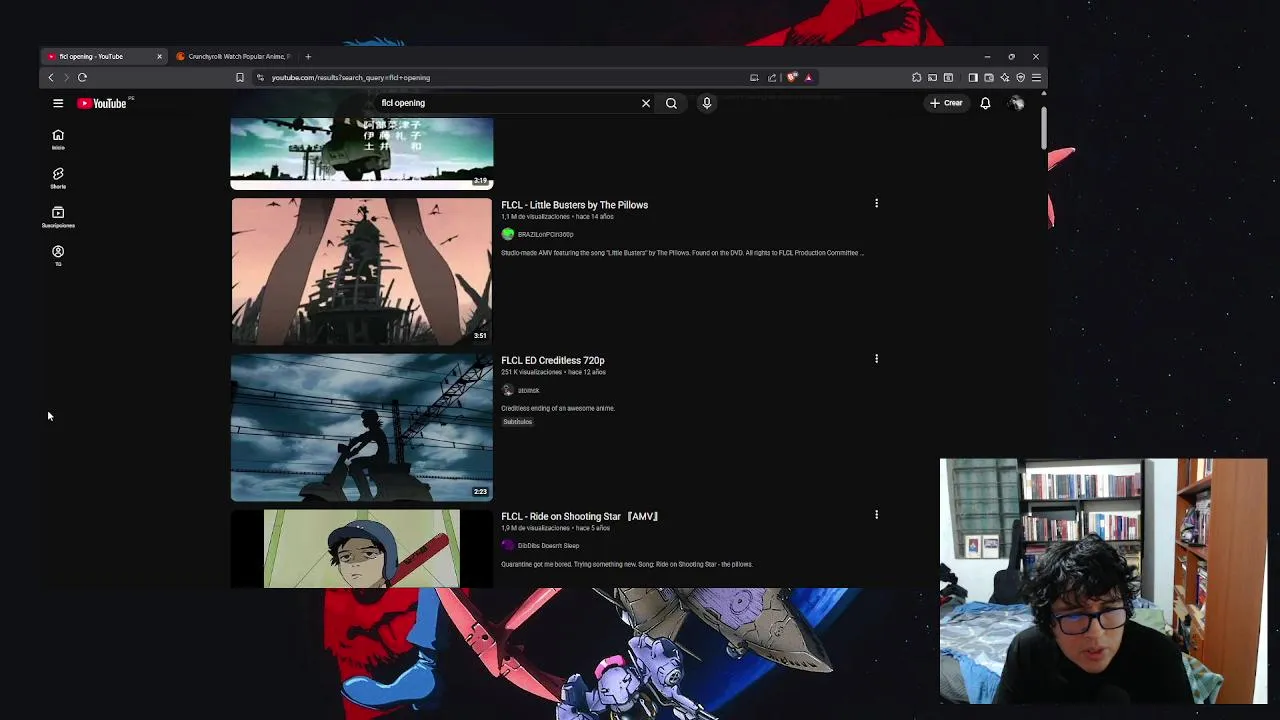The width and height of the screenshot is (1280, 720).
Task: Open the Leo AI sparkle icon
Action: (x=1005, y=77)
